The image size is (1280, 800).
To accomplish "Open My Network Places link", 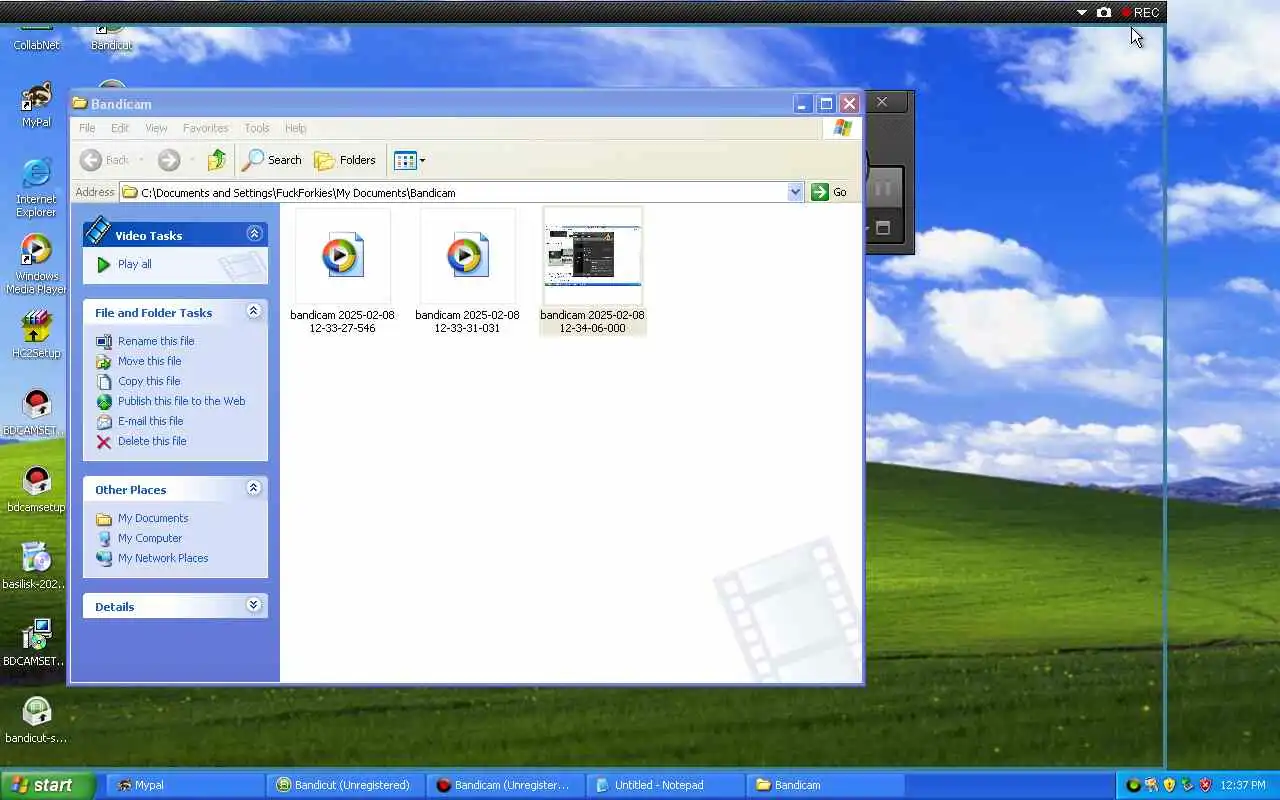I will pyautogui.click(x=163, y=558).
